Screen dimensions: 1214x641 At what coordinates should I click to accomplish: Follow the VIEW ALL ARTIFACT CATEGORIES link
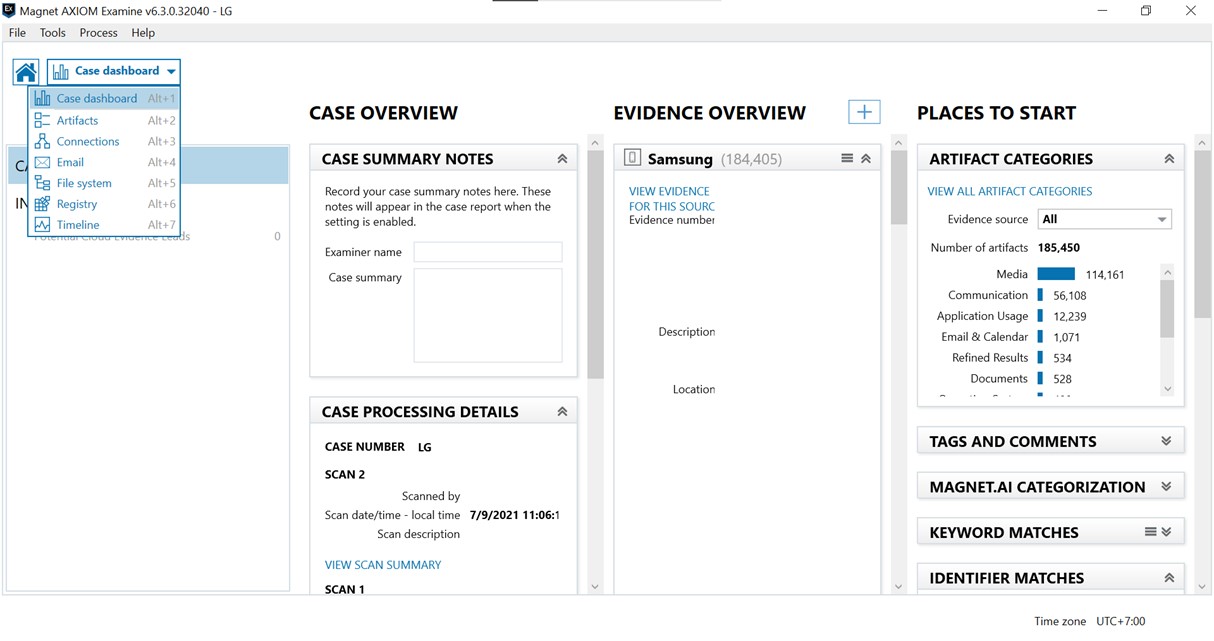pos(1009,191)
